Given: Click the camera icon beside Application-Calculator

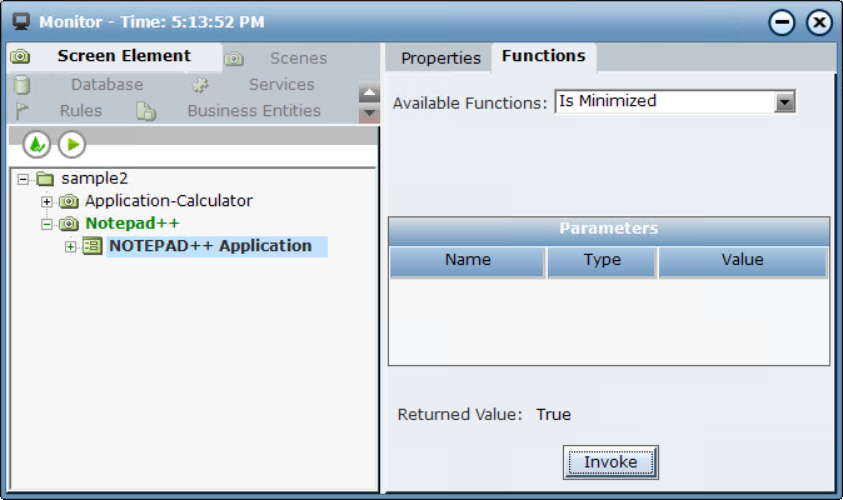Looking at the screenshot, I should point(69,202).
